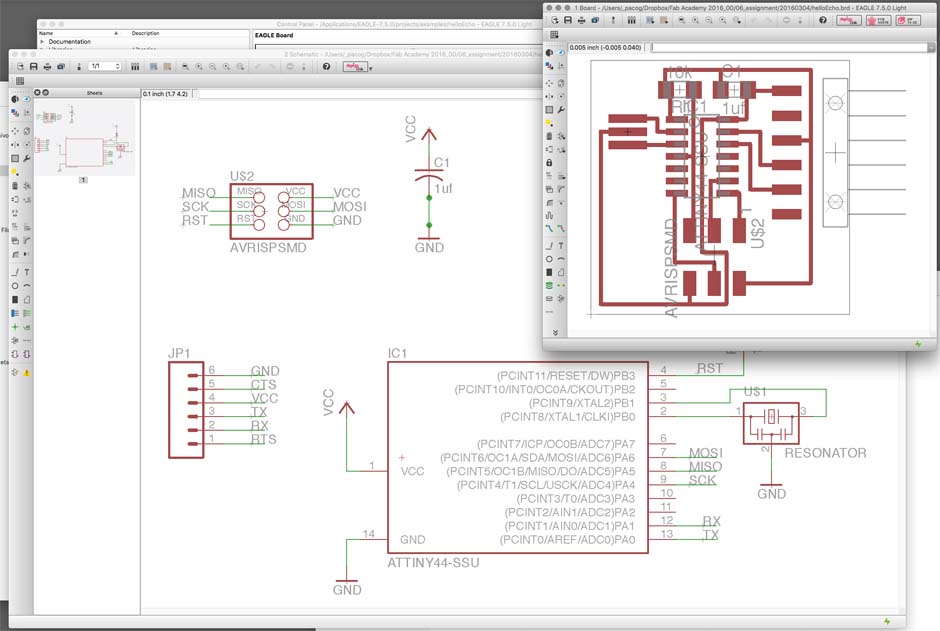Zoom to fit in the Board window
The width and height of the screenshot is (940, 631).
682,20
